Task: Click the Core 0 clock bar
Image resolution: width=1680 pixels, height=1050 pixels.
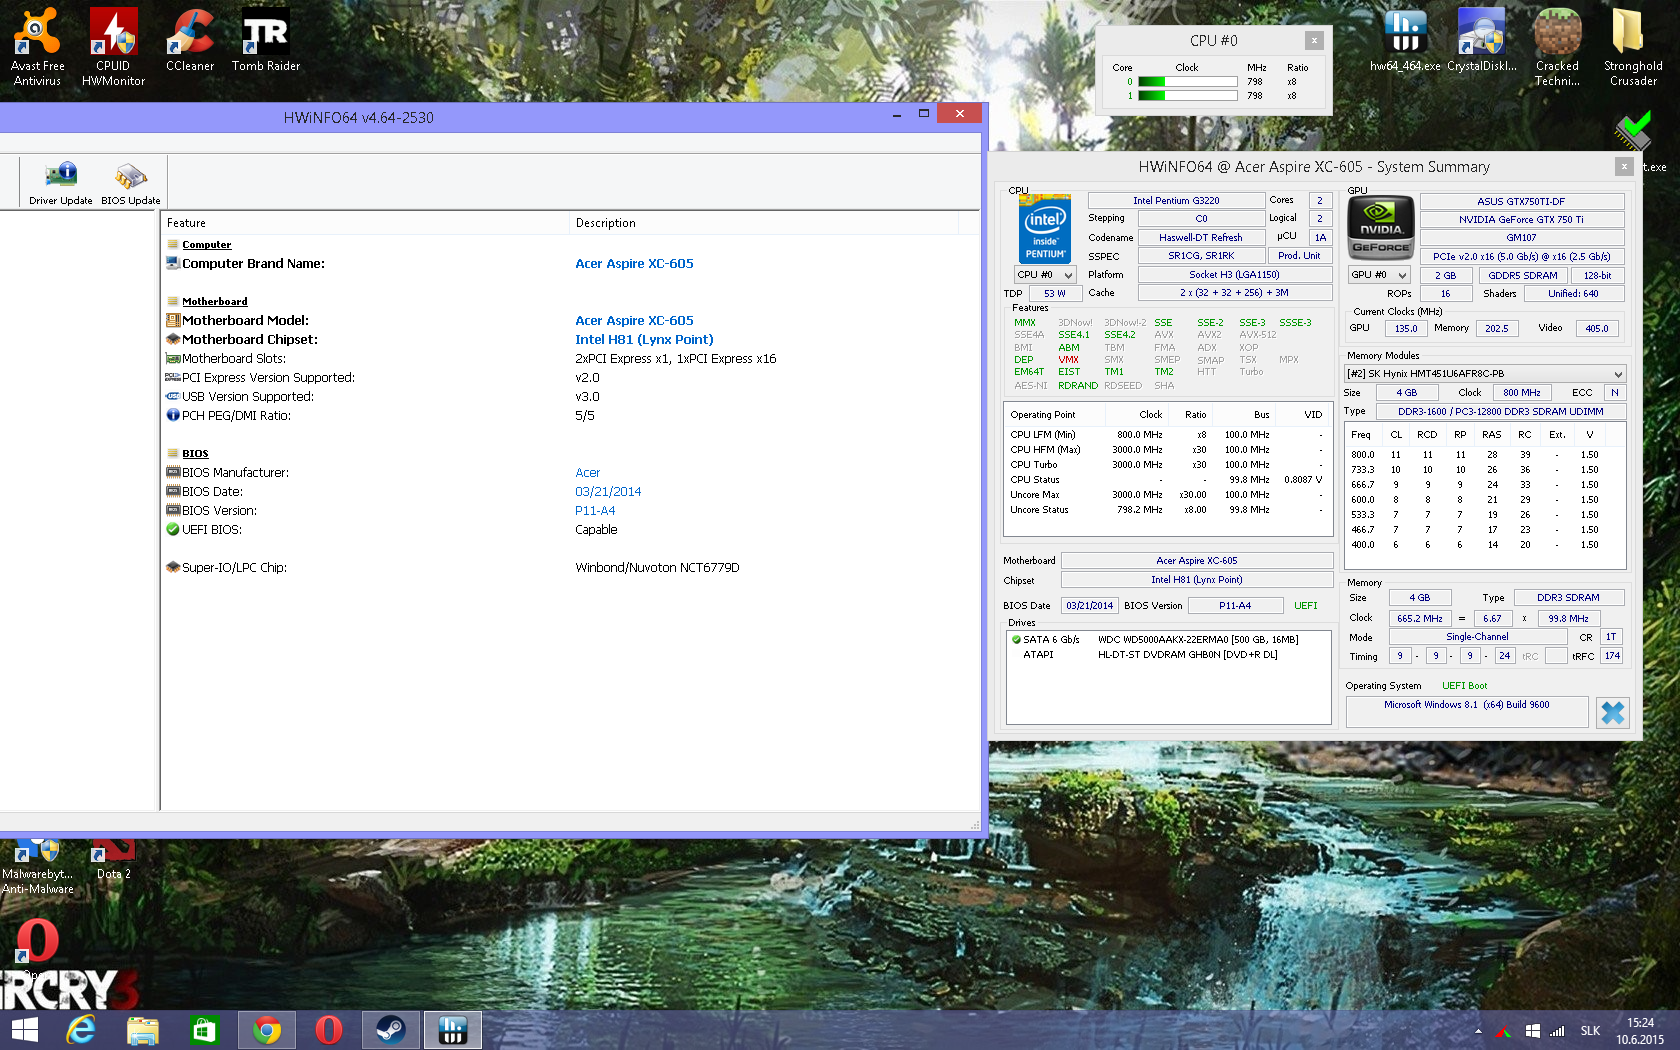Action: tap(1188, 82)
